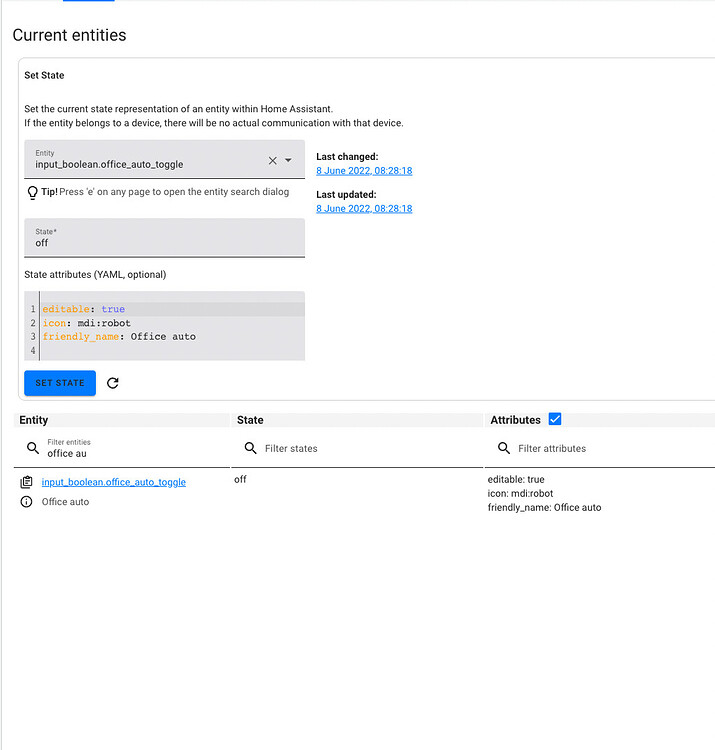Open the Last updated timestamp link
Screen dimensions: 715x750
(364, 209)
